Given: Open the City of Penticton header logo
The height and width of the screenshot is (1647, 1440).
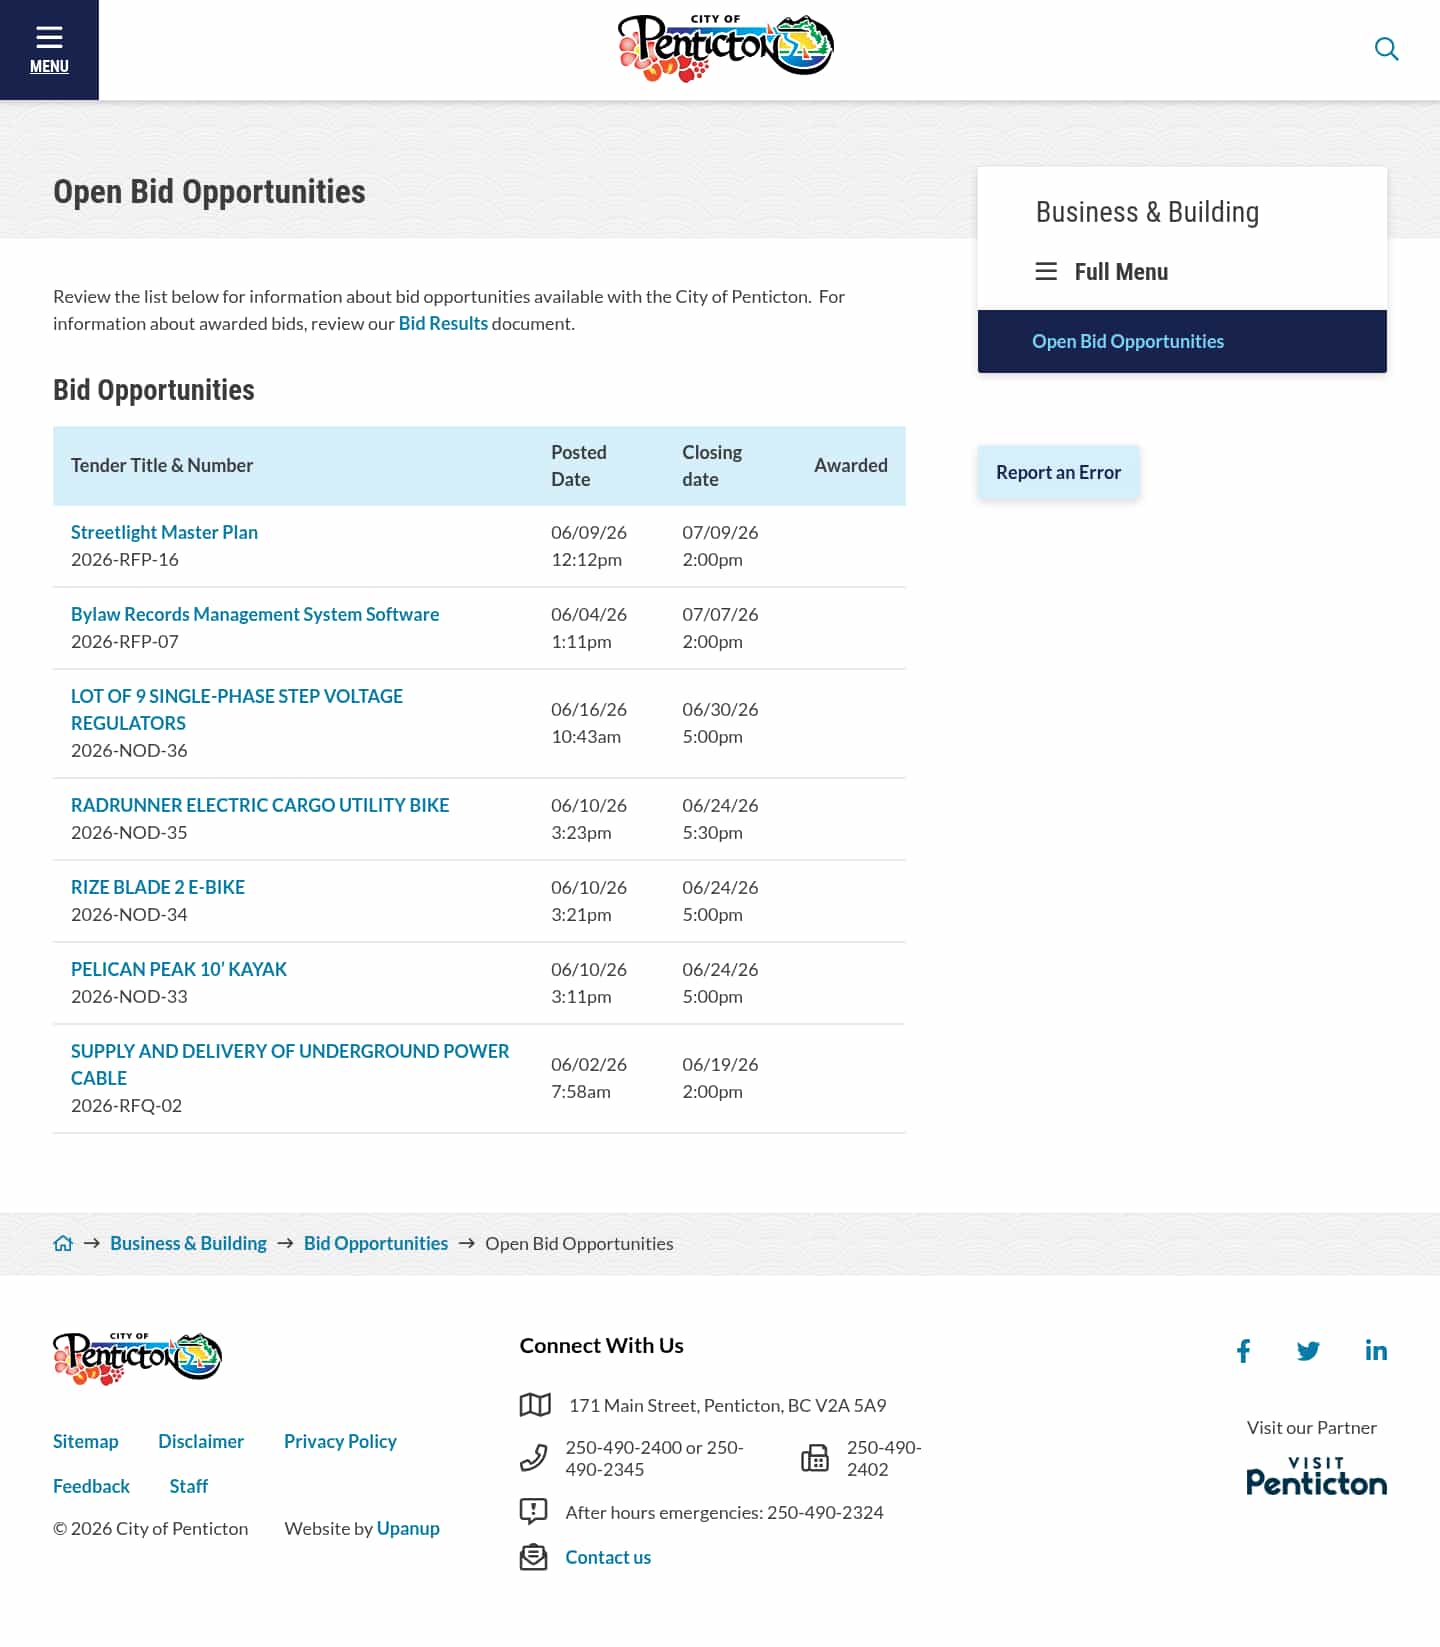Looking at the screenshot, I should 725,48.
